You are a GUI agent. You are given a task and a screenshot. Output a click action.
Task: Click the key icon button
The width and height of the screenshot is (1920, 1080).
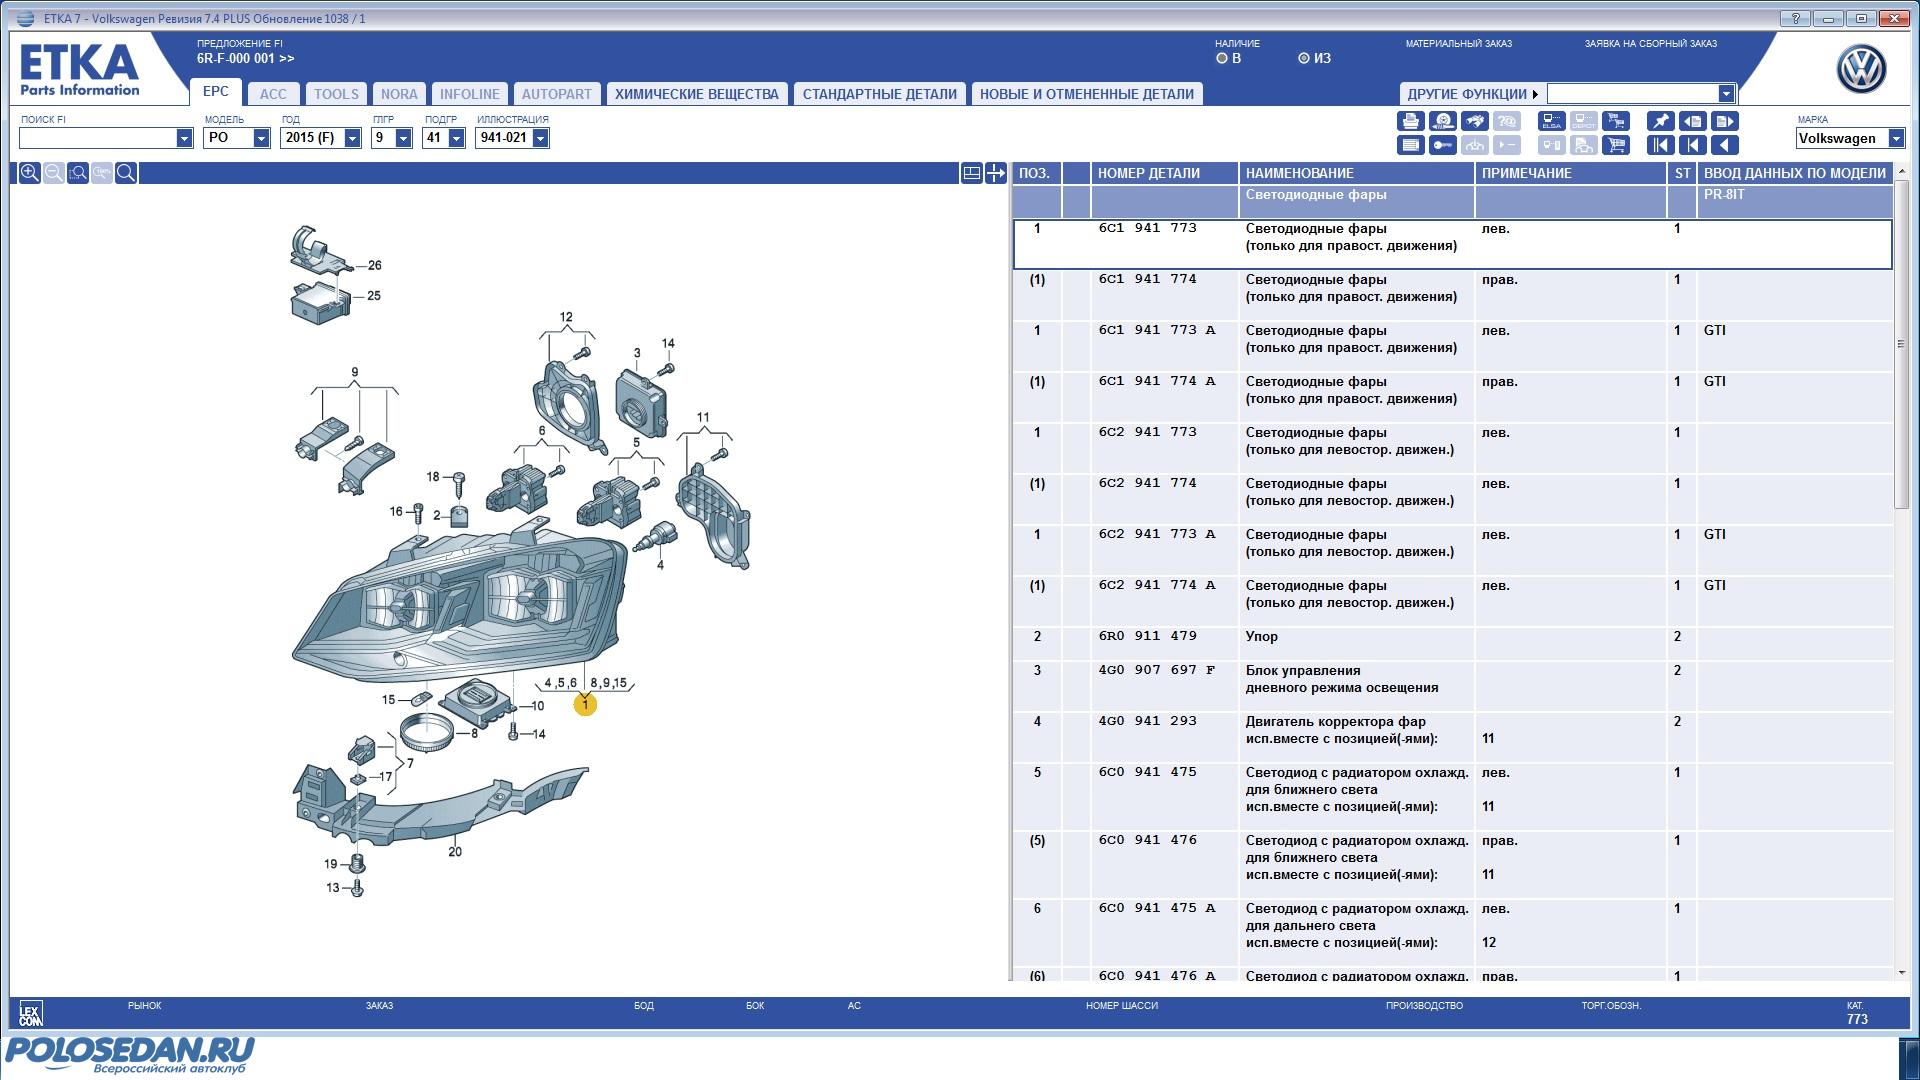1443,145
